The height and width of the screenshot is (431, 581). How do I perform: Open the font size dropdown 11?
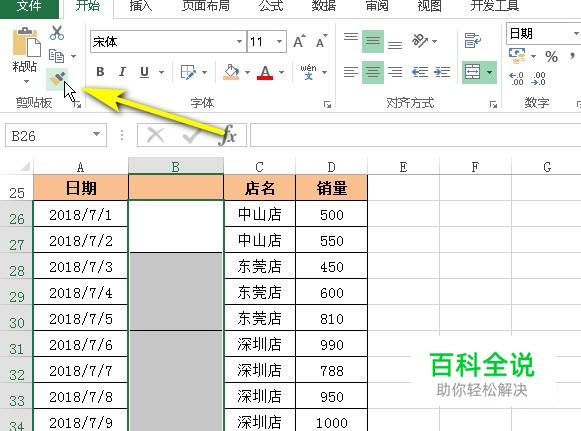pos(279,42)
